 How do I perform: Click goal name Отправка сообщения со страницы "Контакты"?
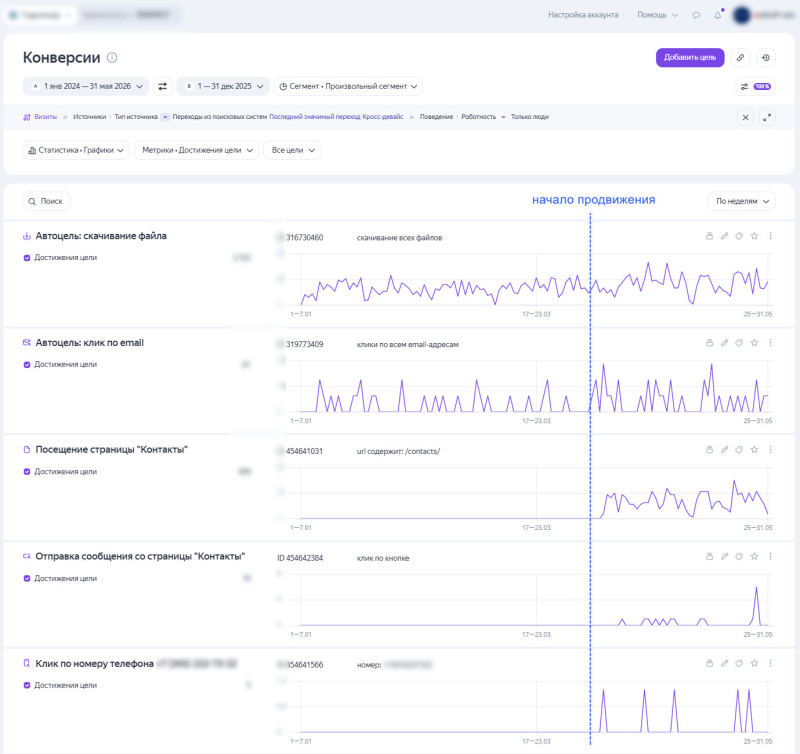pyautogui.click(x=140, y=557)
